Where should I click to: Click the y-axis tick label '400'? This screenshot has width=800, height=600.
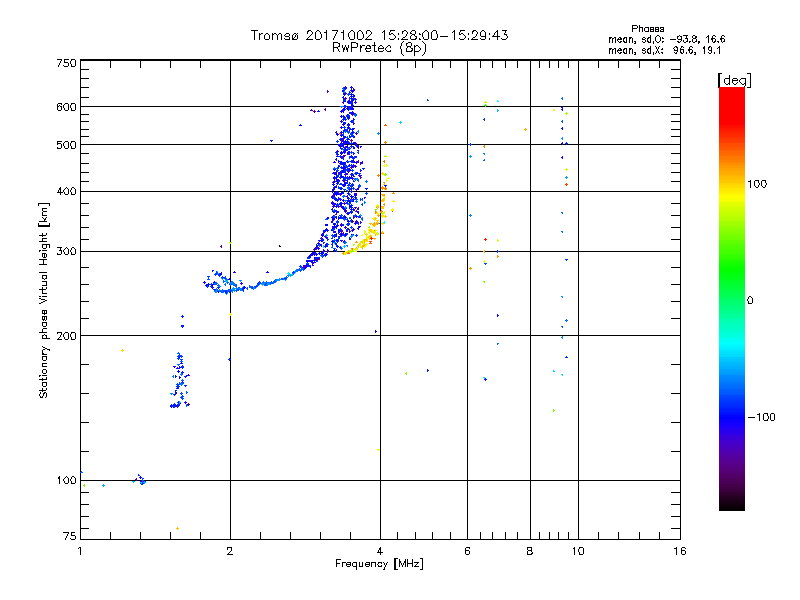[x=66, y=191]
